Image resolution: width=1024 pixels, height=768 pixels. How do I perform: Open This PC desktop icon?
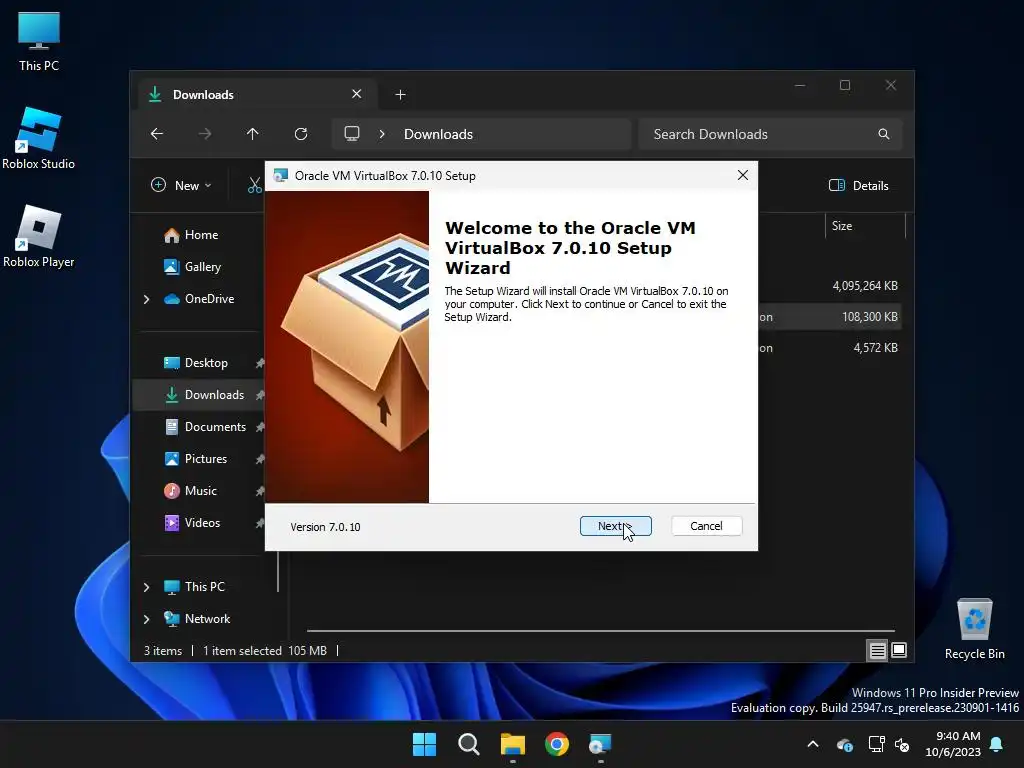[39, 41]
